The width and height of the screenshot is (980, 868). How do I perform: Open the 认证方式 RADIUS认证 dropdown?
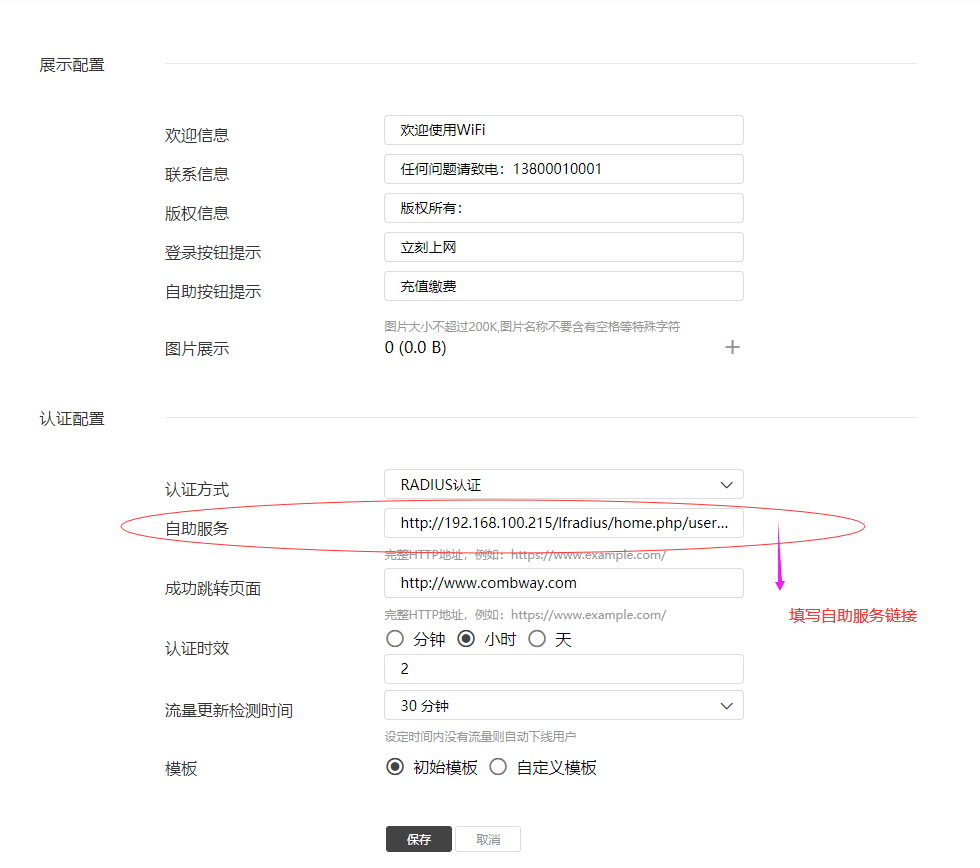click(563, 485)
